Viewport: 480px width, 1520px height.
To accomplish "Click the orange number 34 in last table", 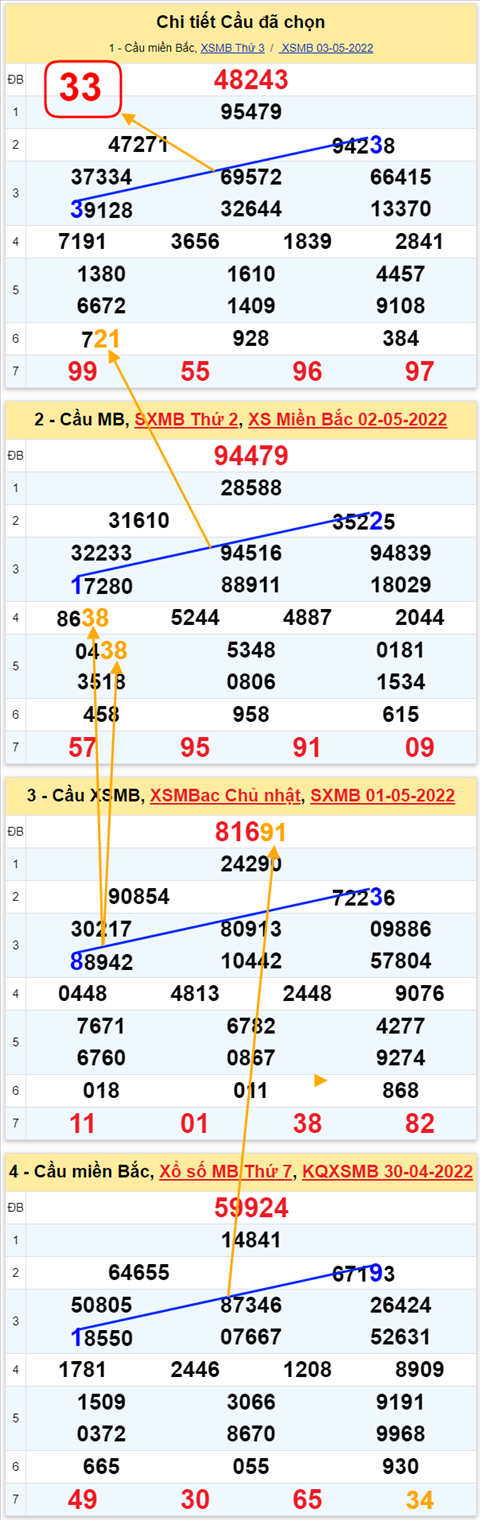I will (x=420, y=1499).
